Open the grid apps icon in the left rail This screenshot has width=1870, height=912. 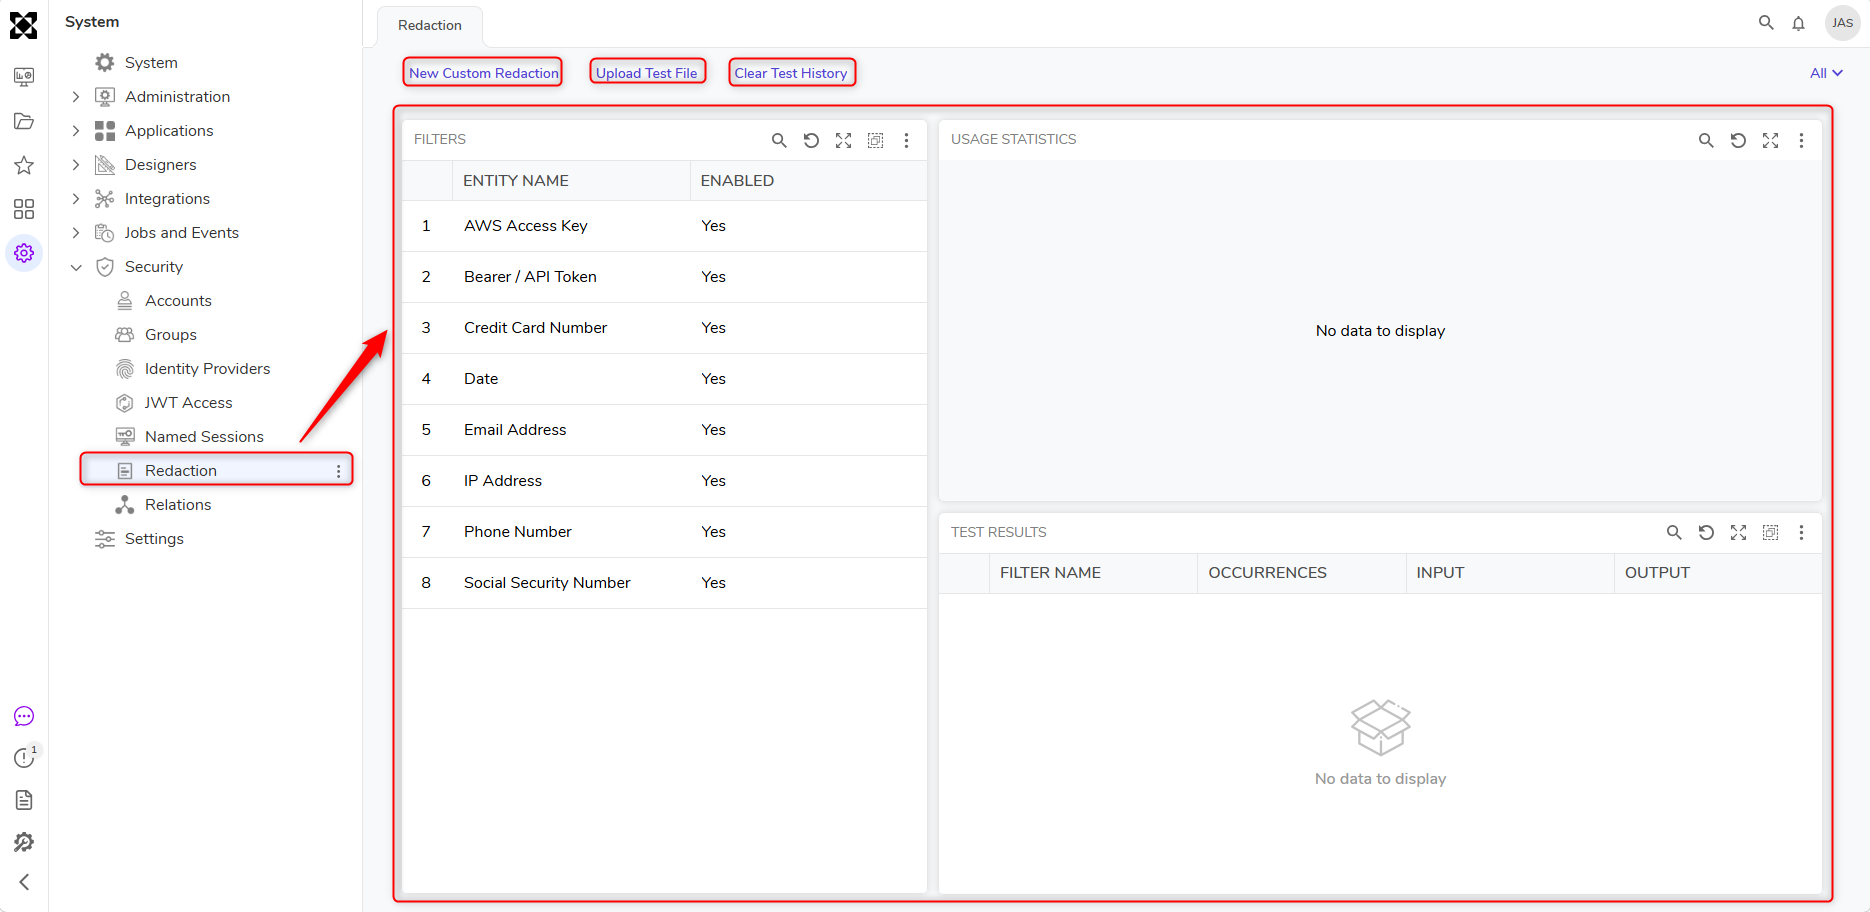24,209
